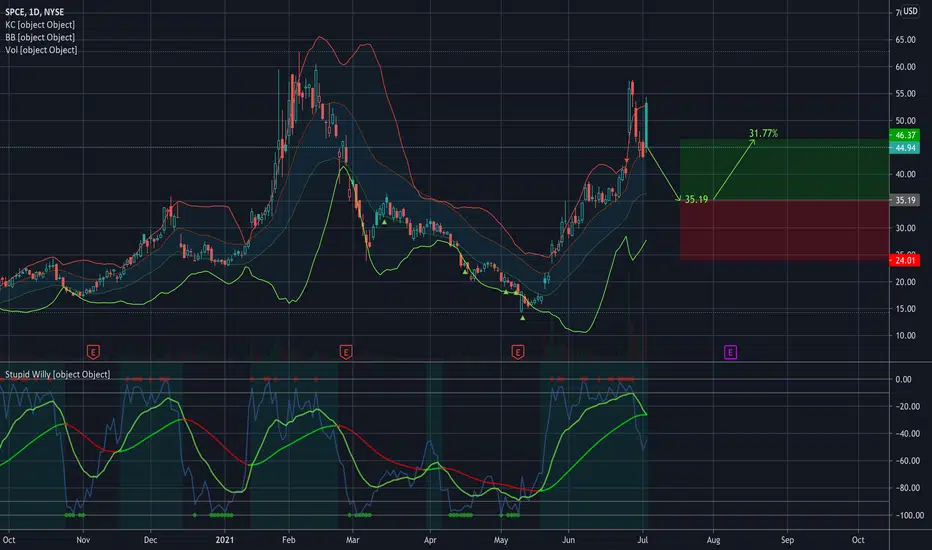The height and width of the screenshot is (550, 932).
Task: Click the Jul label on the time axis
Action: [643, 540]
